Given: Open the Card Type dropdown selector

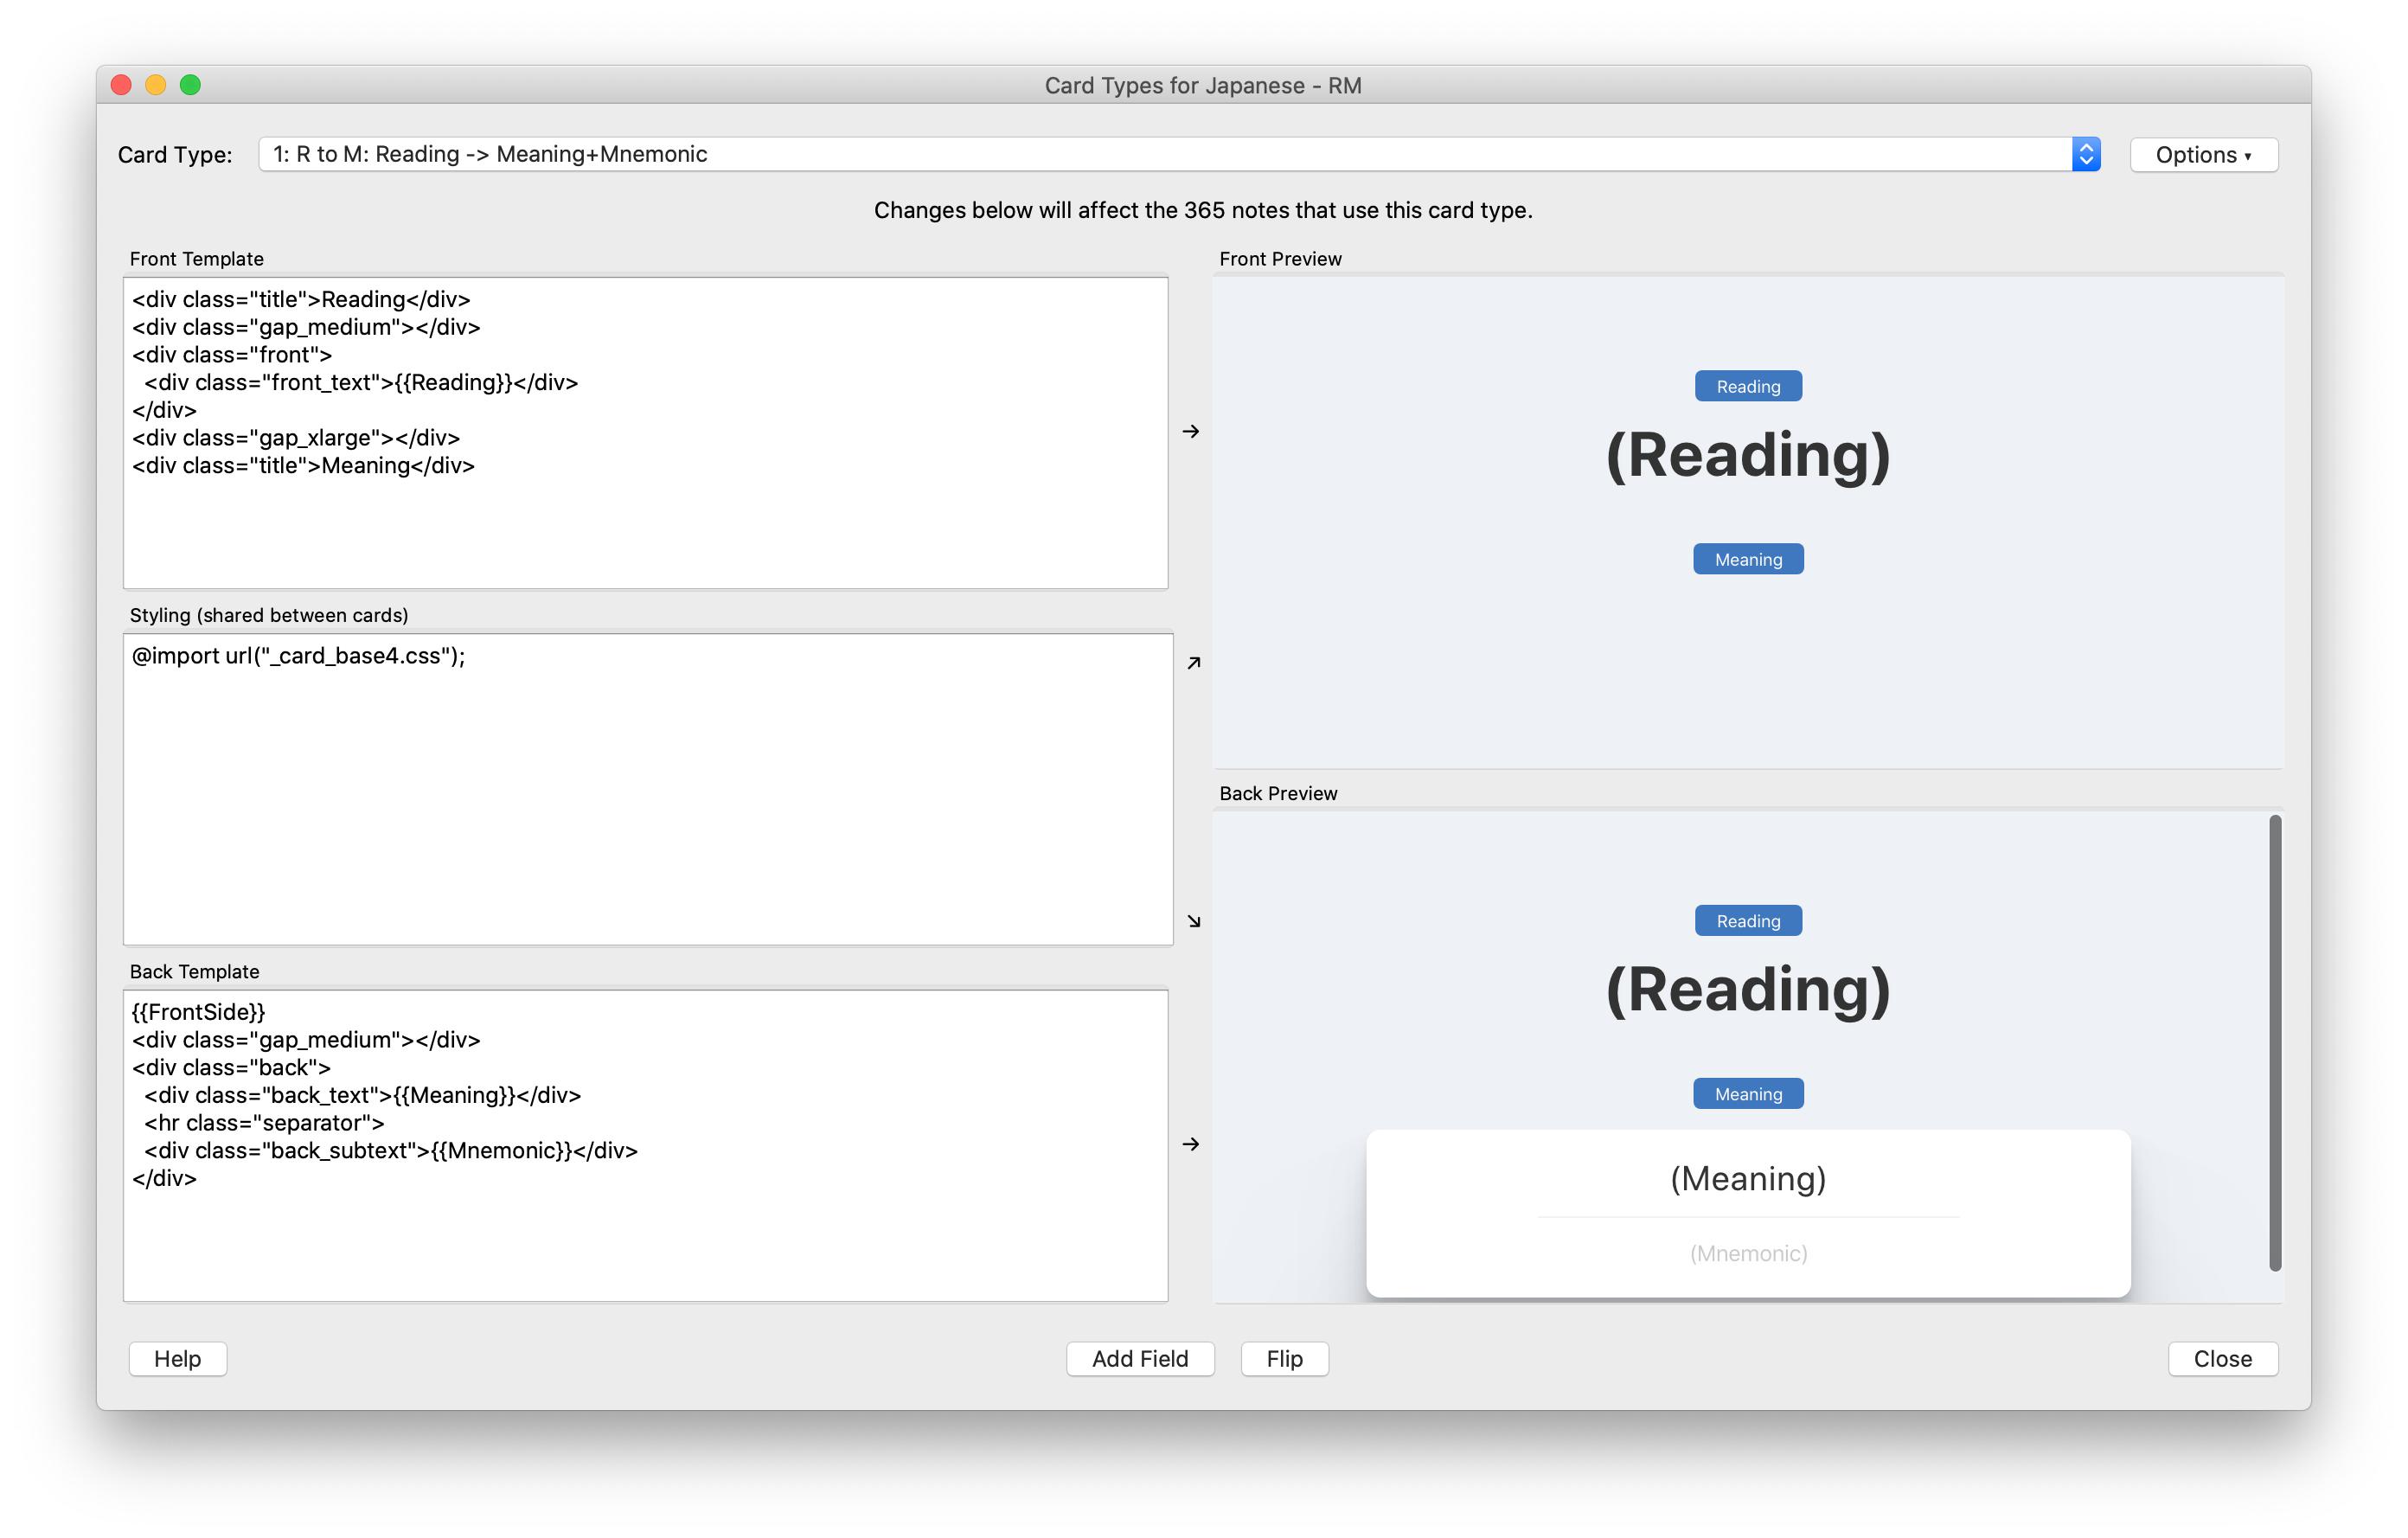Looking at the screenshot, I should (x=1160, y=154).
